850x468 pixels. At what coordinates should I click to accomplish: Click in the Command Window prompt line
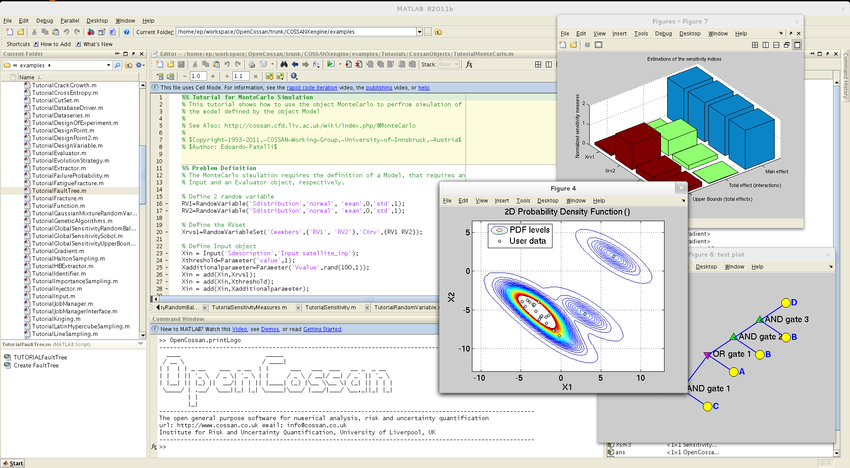(379, 447)
